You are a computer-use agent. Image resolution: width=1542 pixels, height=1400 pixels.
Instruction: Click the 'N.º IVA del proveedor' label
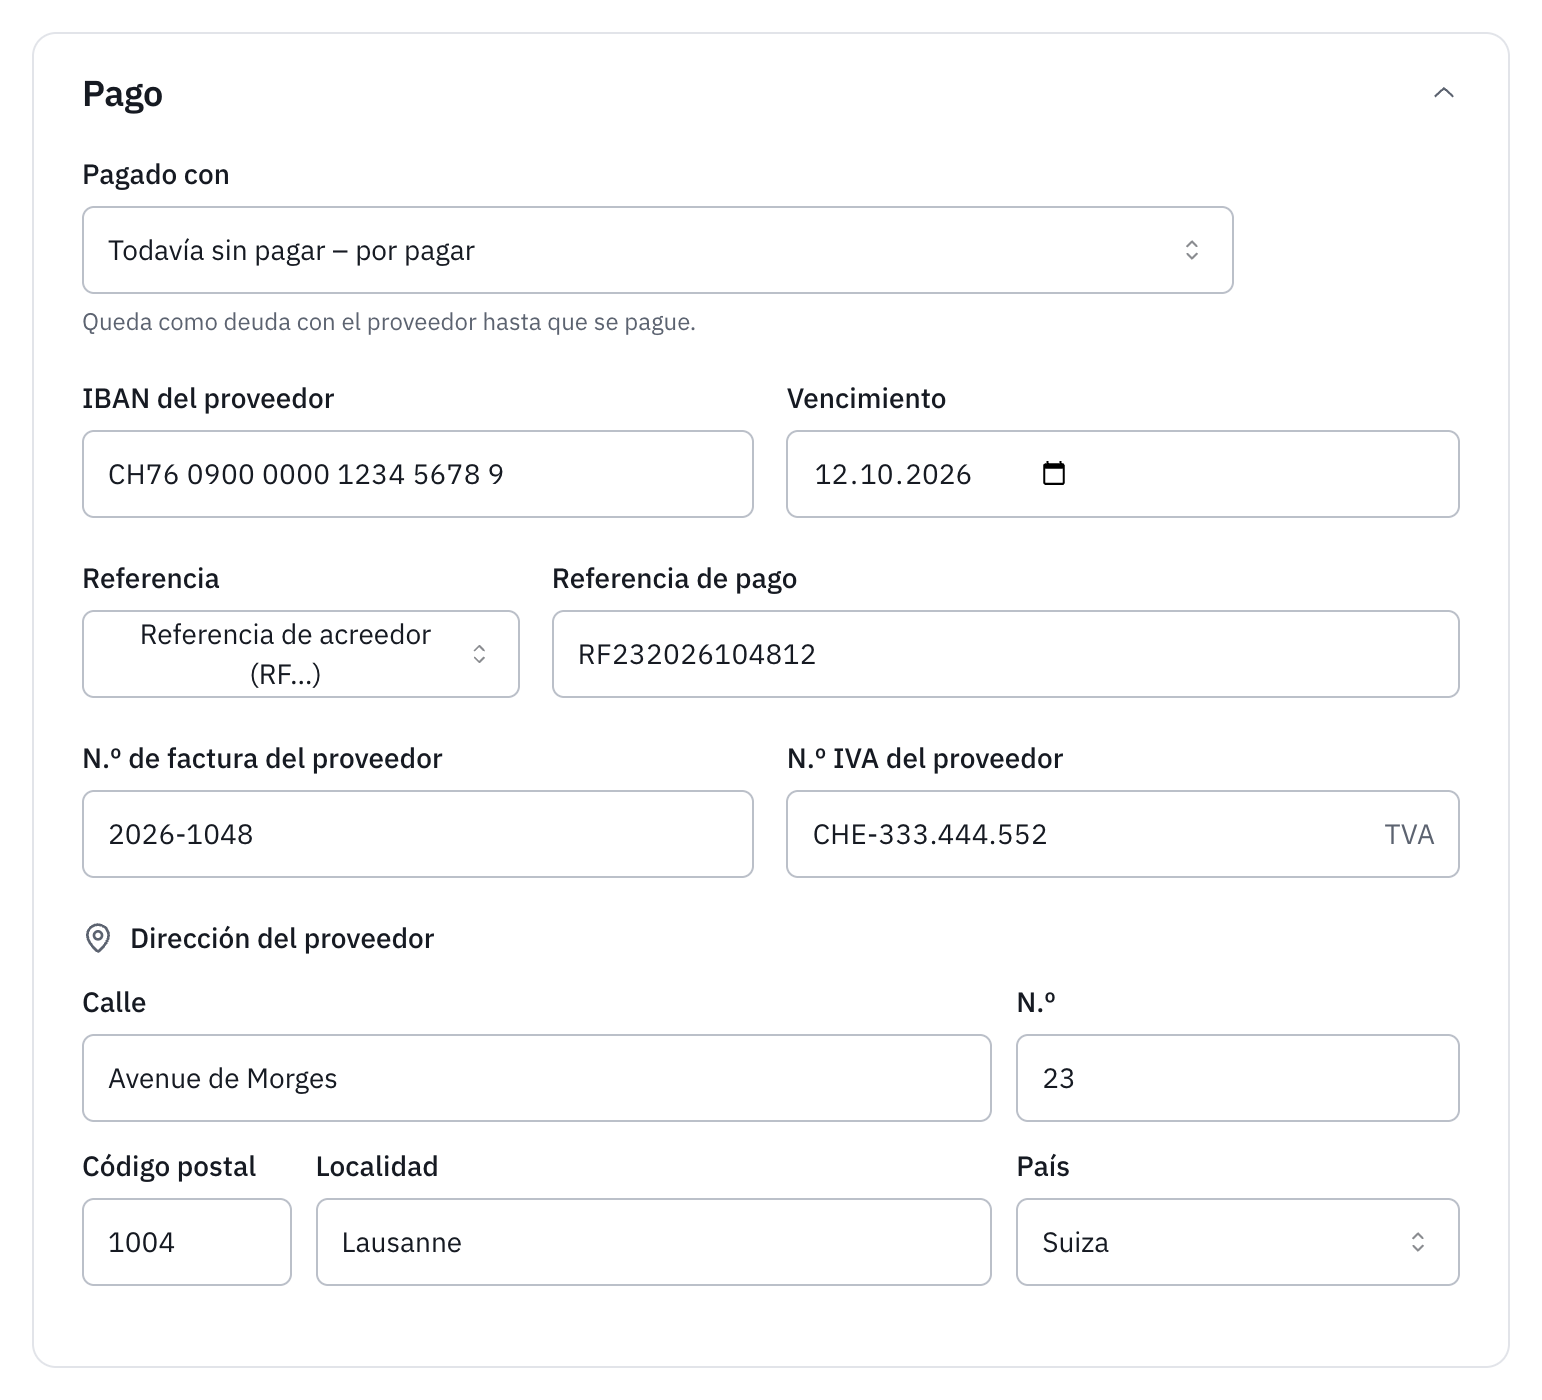click(925, 759)
